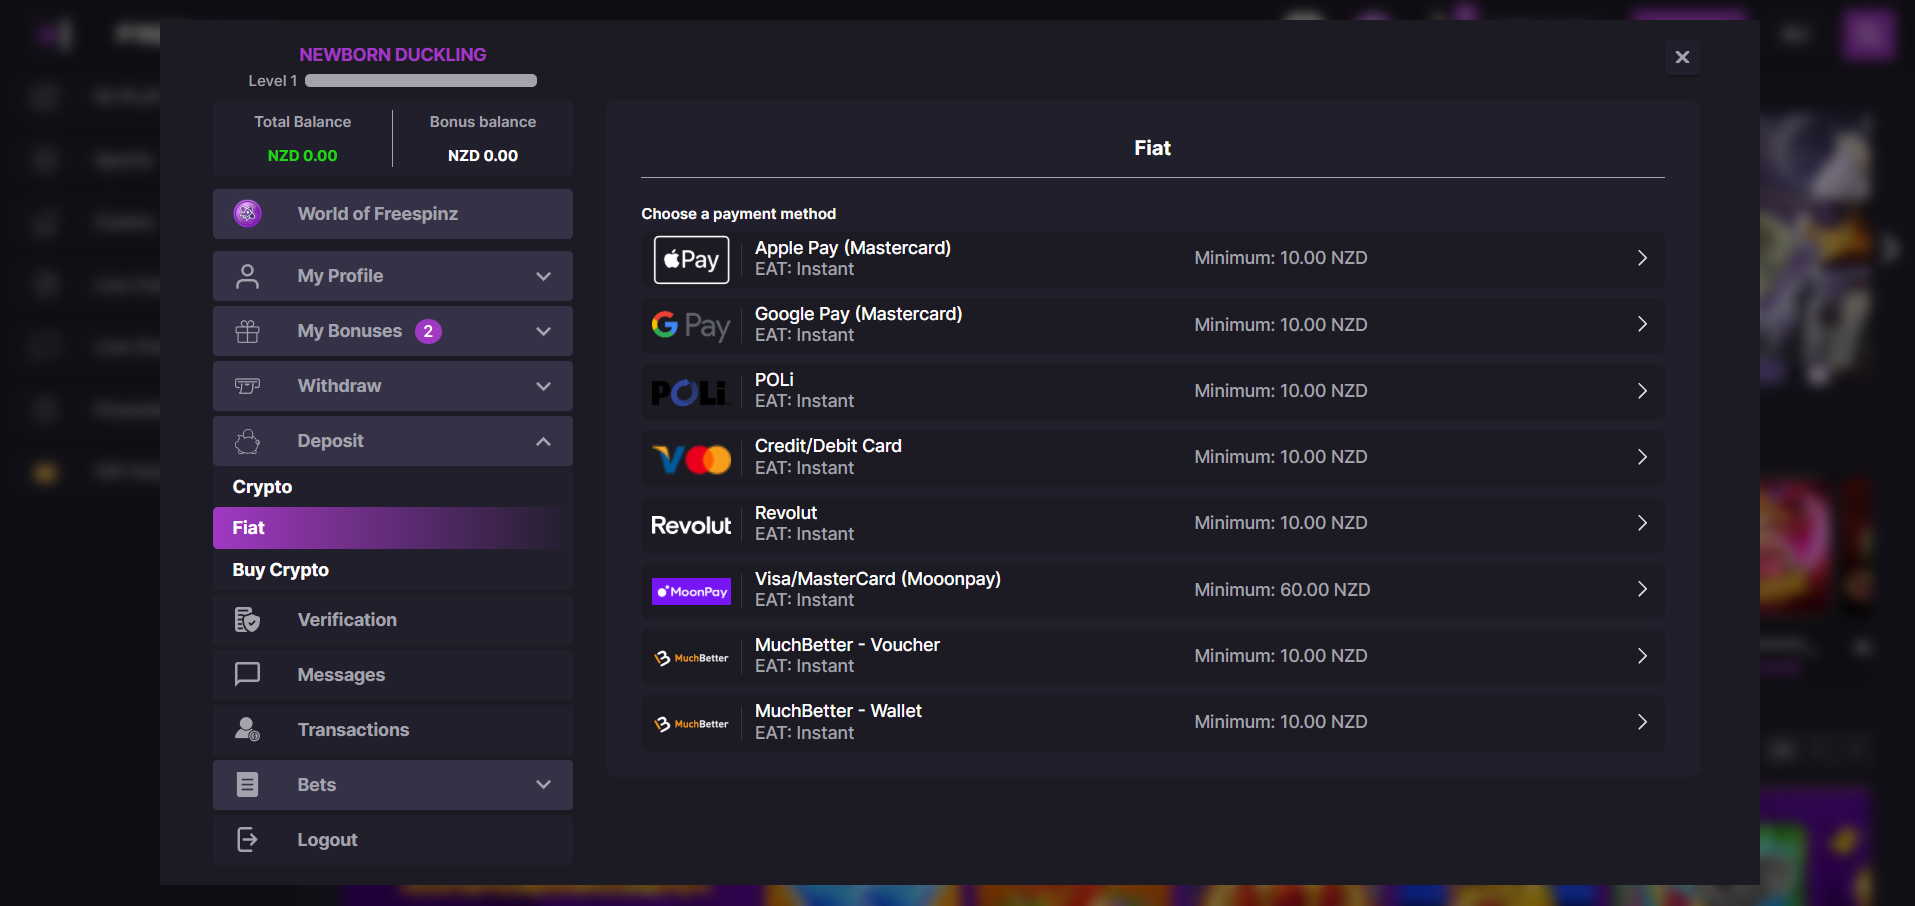Click the World of Freespinz globe icon

(x=247, y=213)
